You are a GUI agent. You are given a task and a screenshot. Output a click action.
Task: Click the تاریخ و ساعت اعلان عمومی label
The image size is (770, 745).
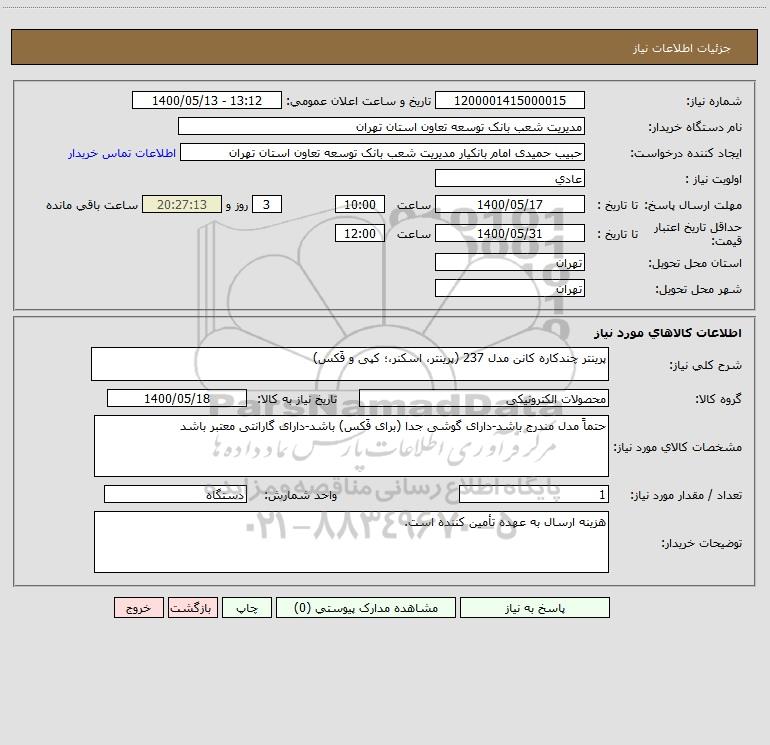359,101
